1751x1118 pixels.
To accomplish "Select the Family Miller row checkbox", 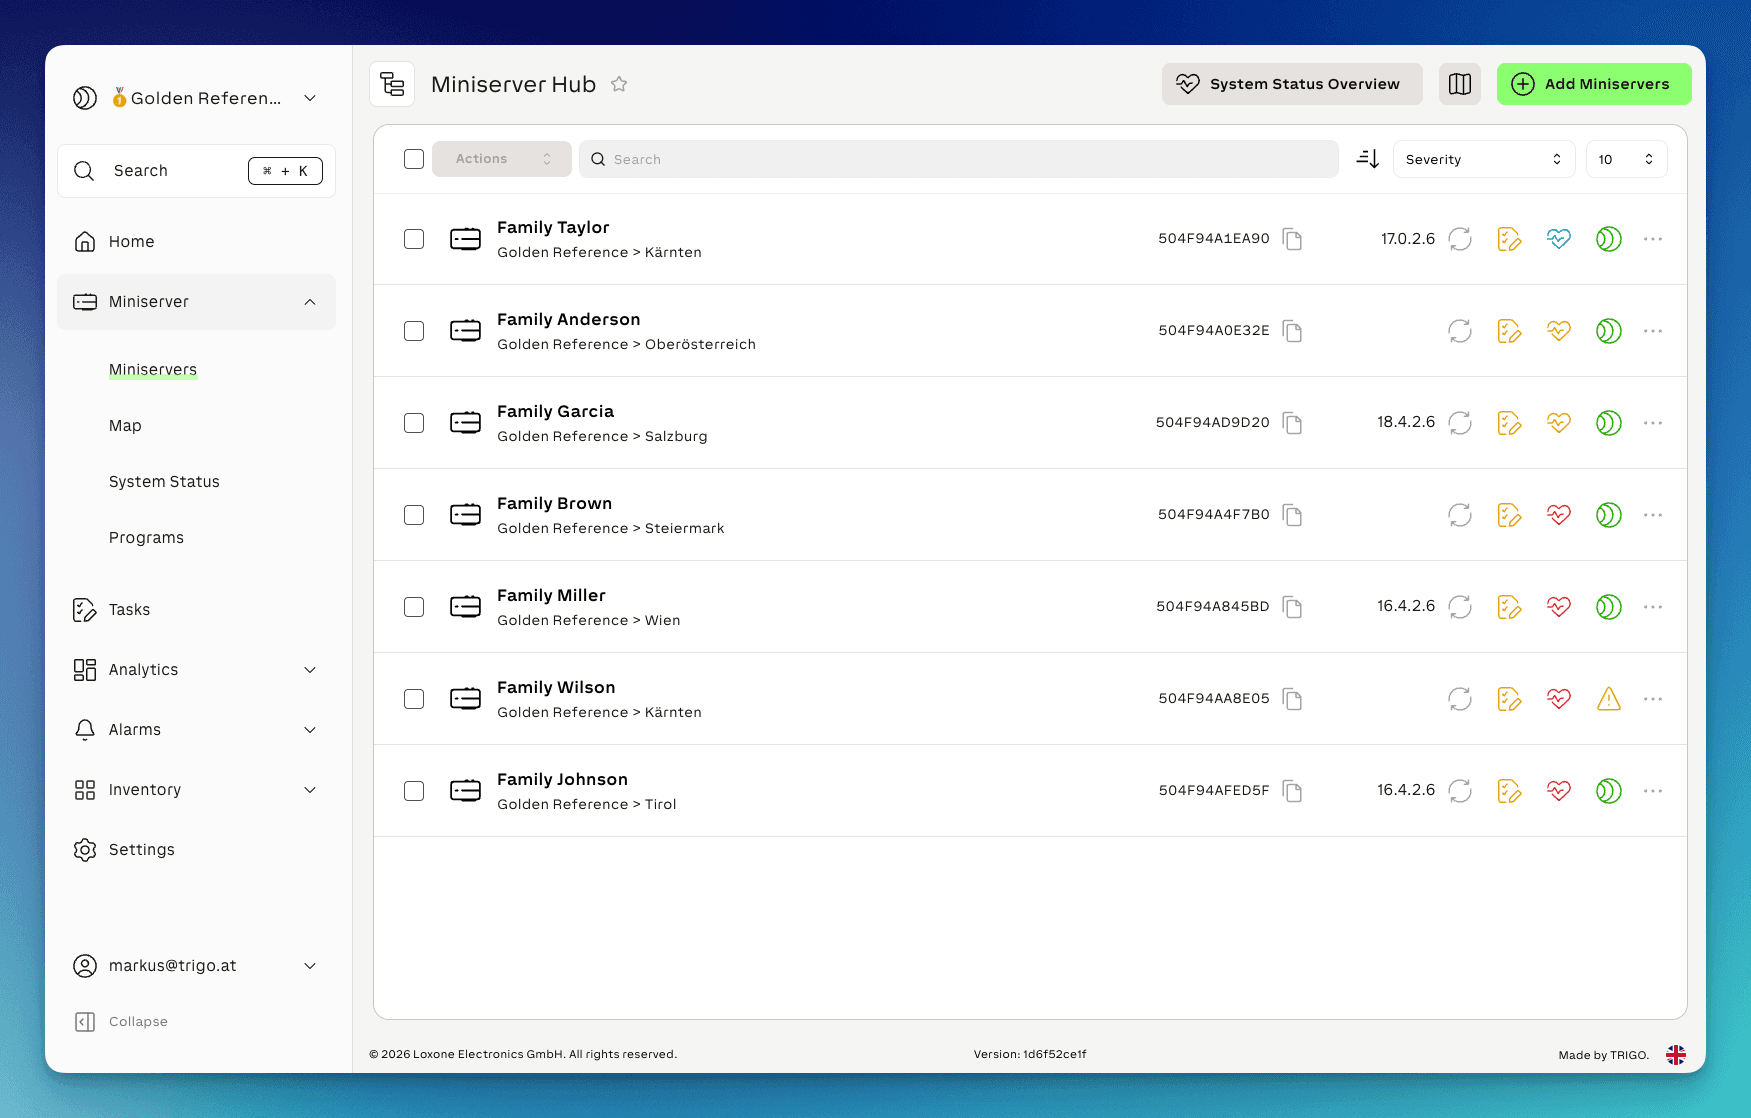I will 414,607.
